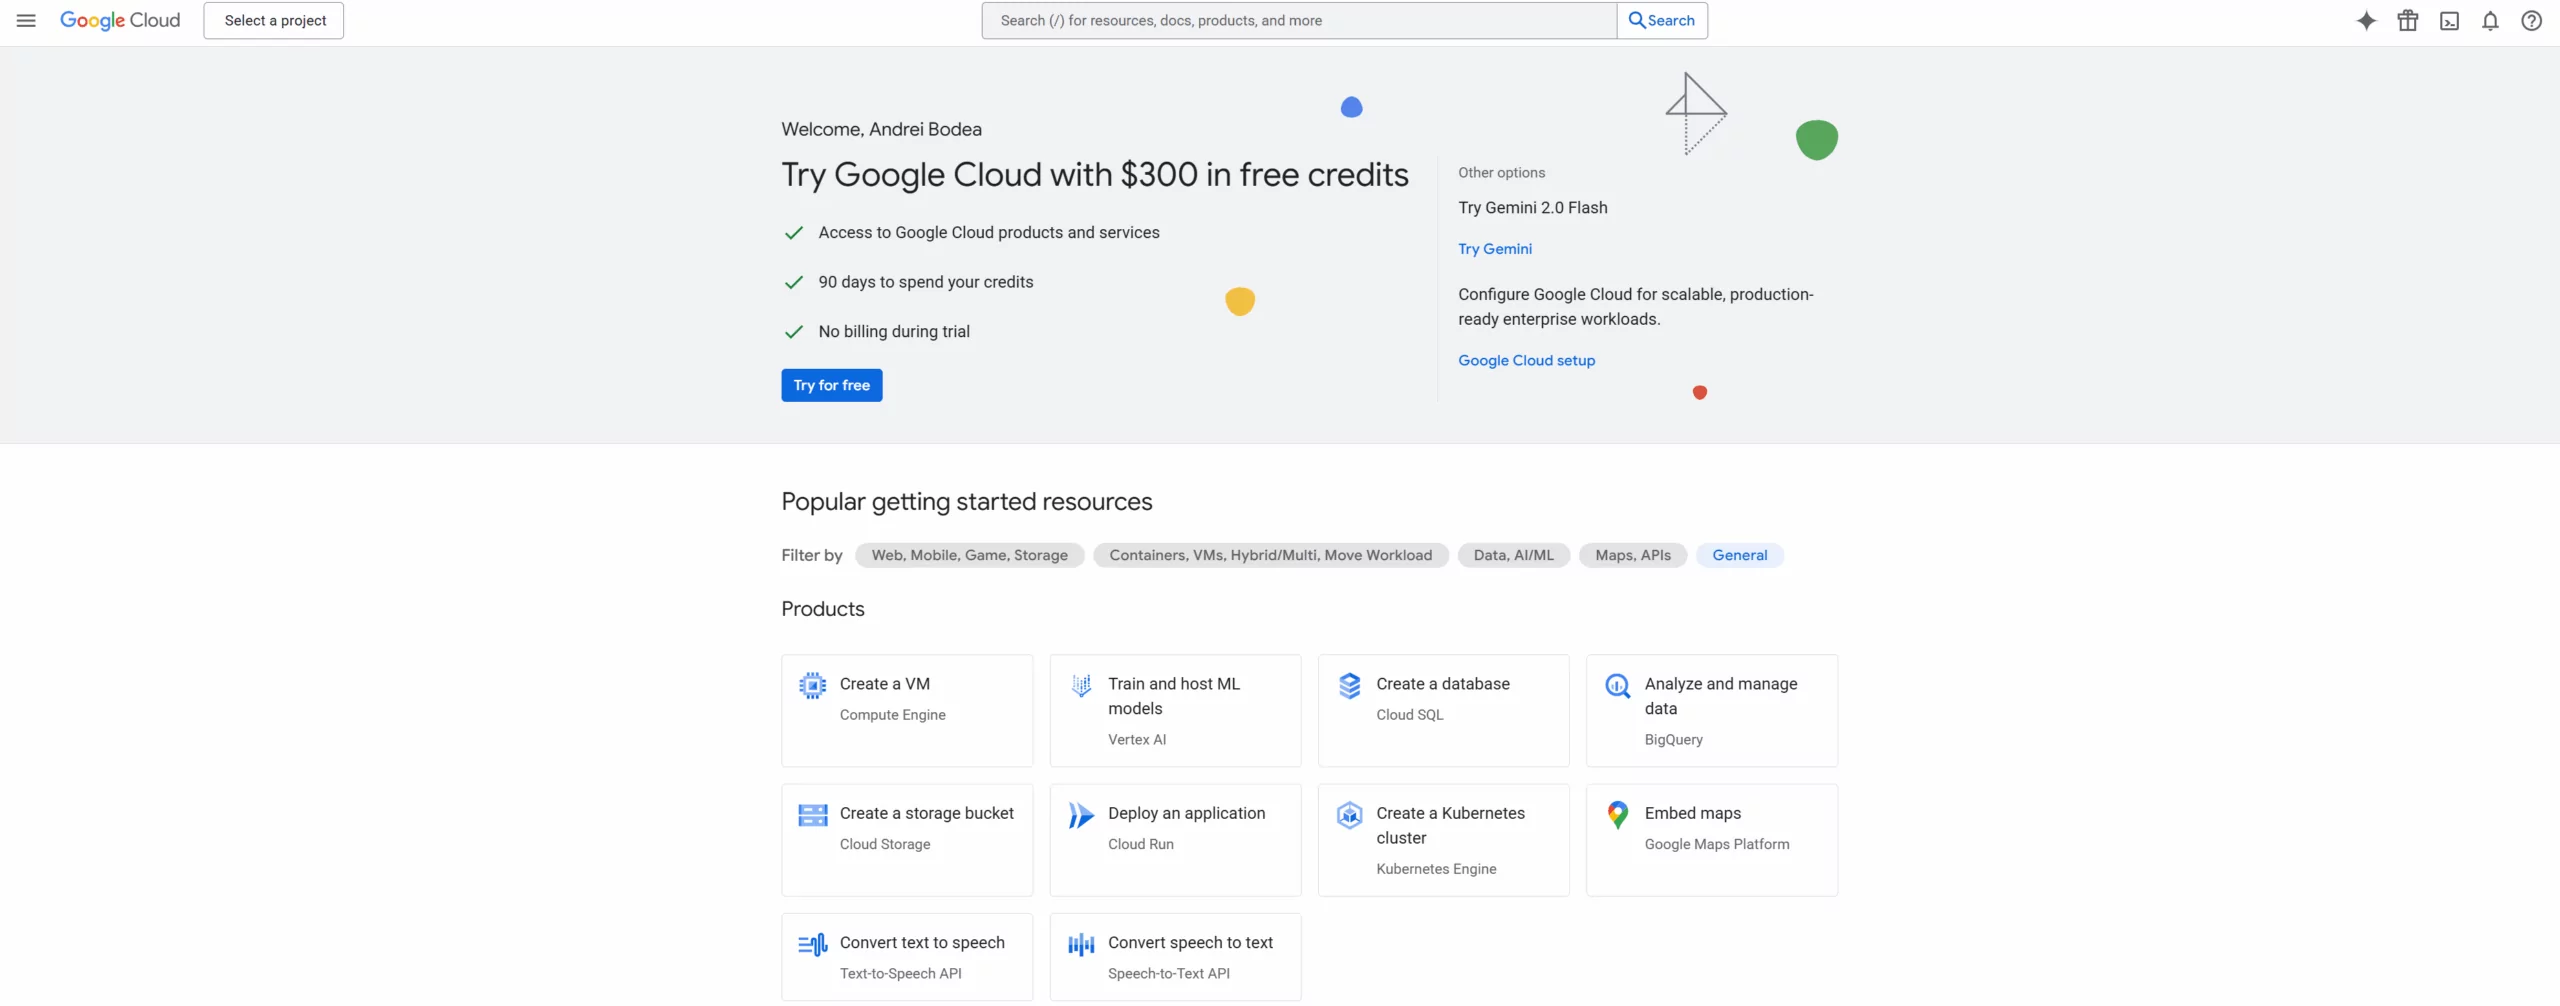Open the help question mark icon
This screenshot has width=2560, height=1006.
[2531, 20]
